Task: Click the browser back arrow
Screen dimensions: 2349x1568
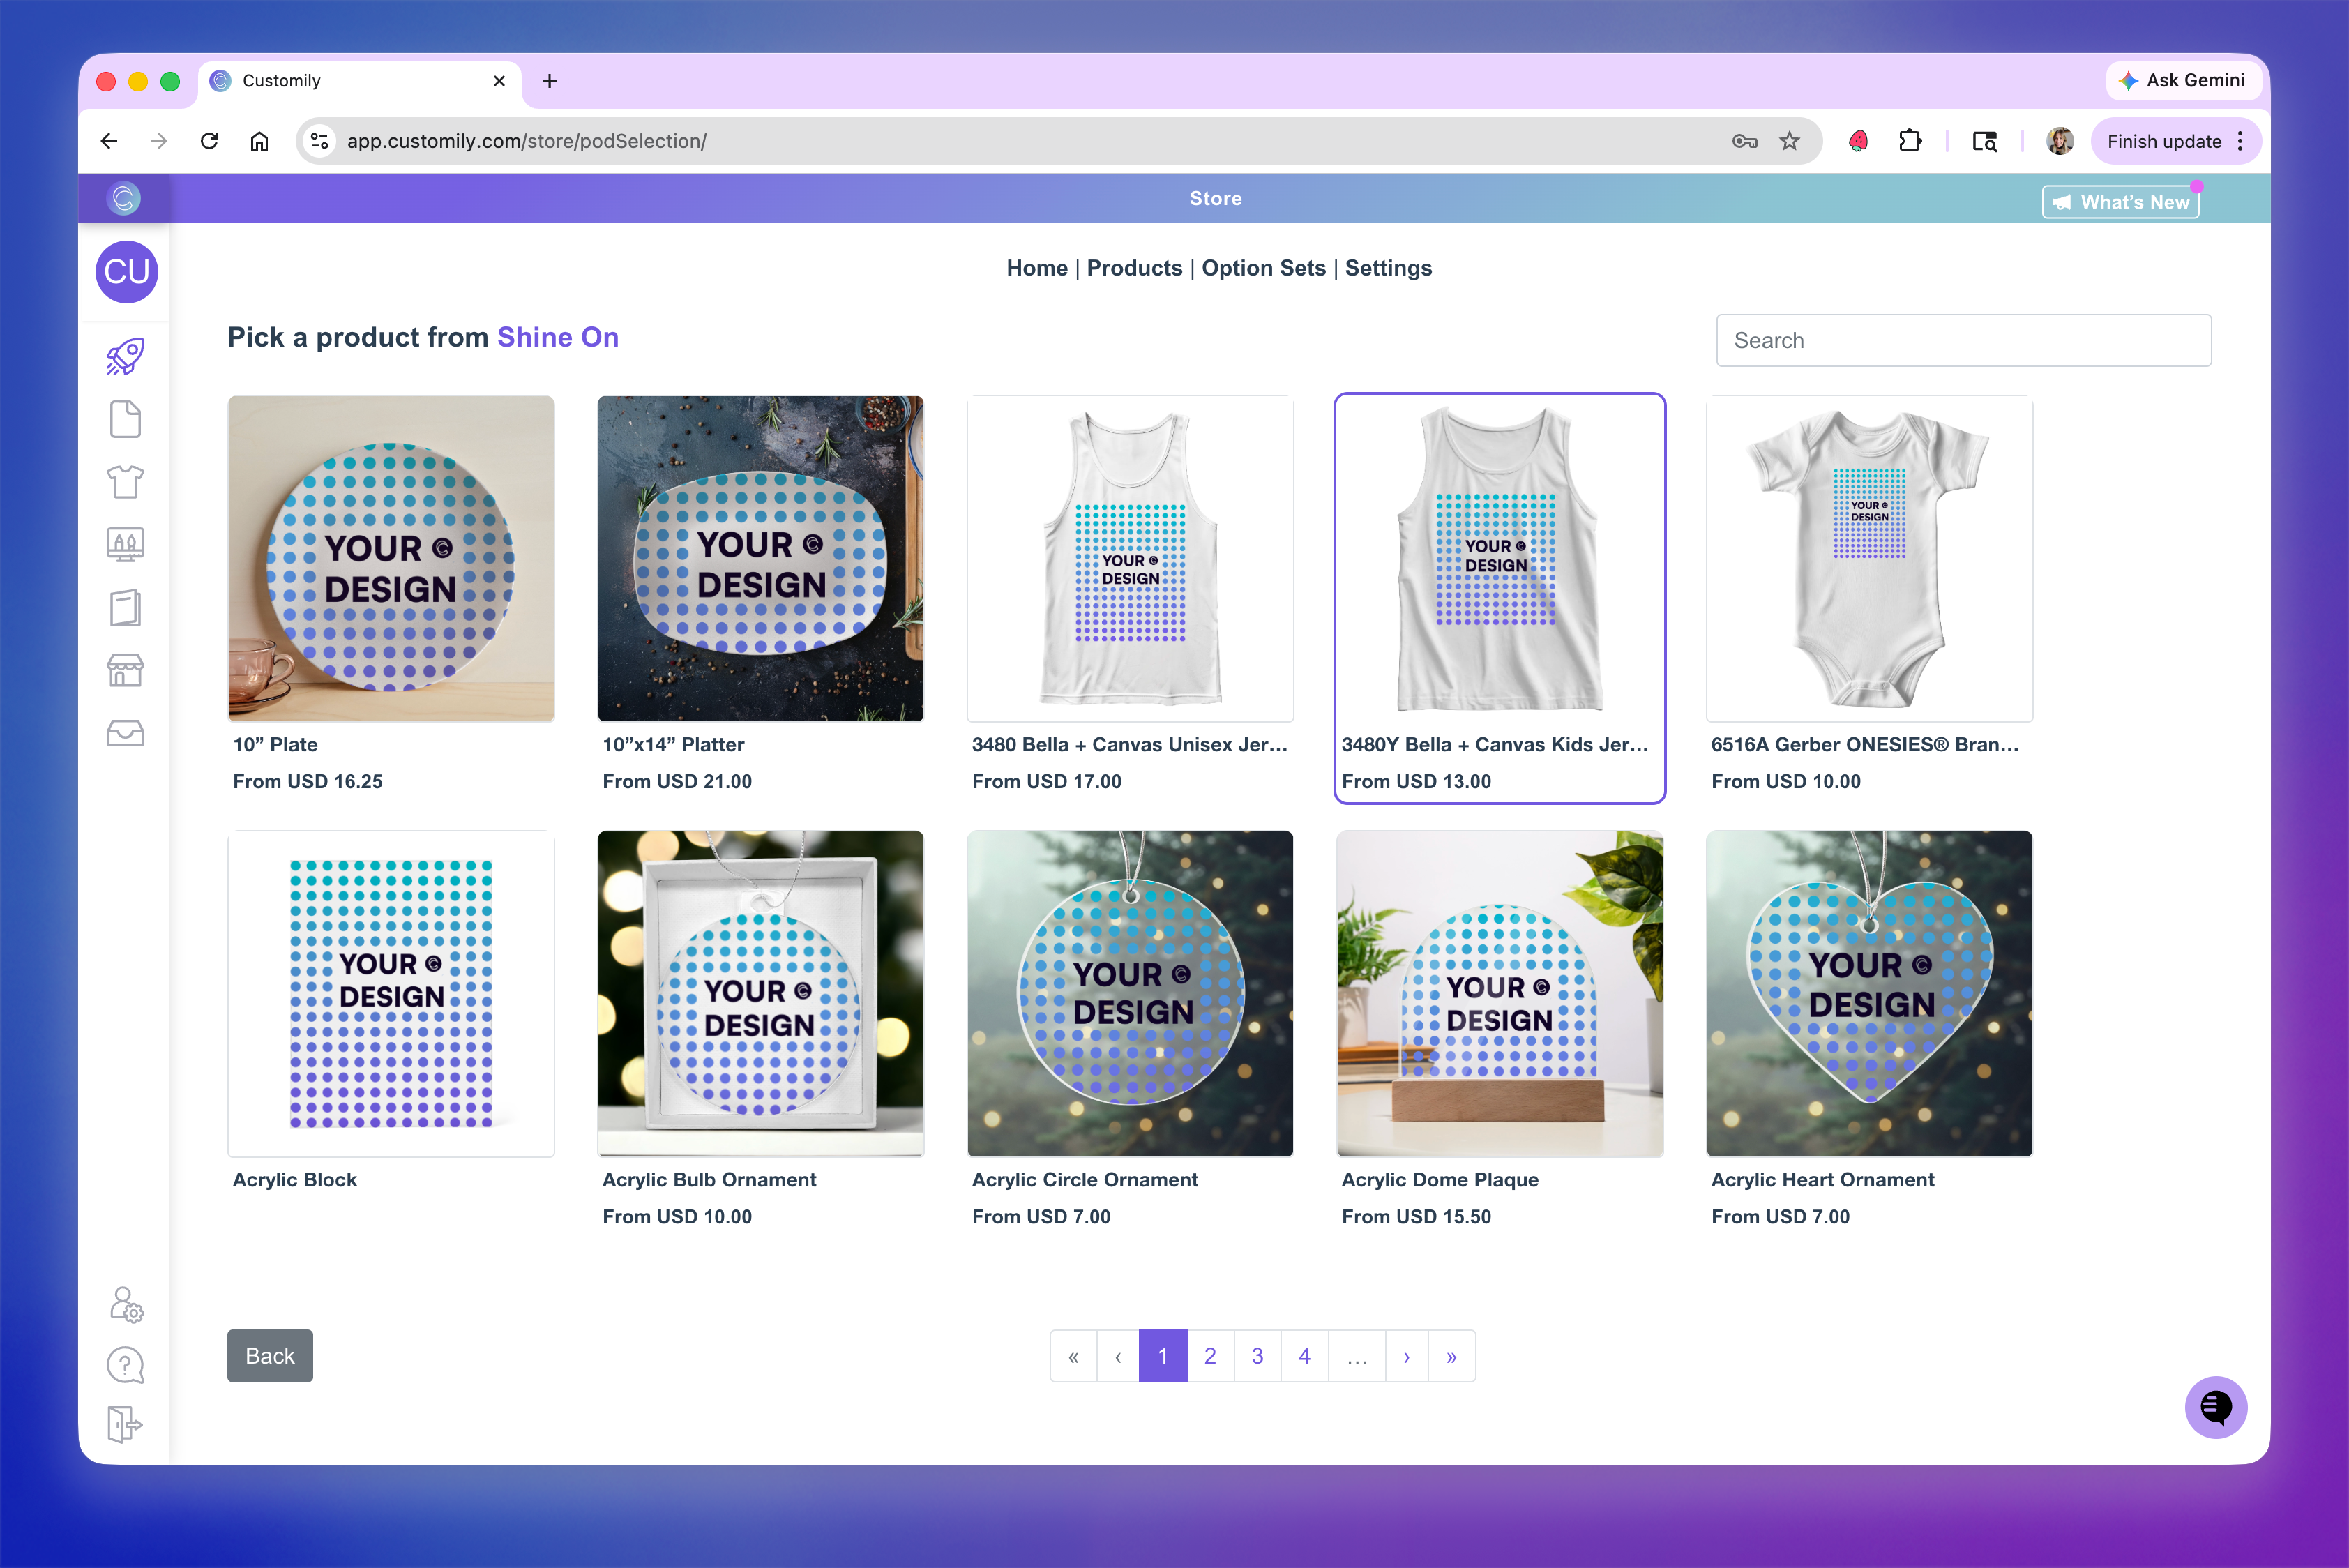Action: click(x=109, y=141)
